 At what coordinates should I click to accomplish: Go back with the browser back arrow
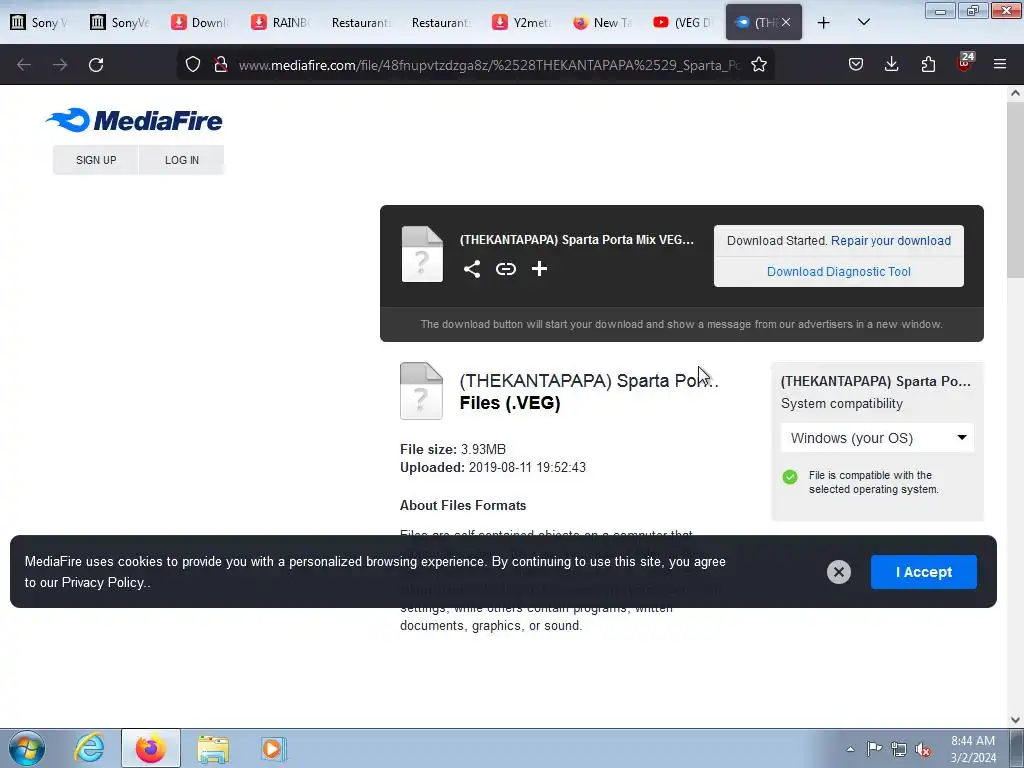click(x=24, y=65)
